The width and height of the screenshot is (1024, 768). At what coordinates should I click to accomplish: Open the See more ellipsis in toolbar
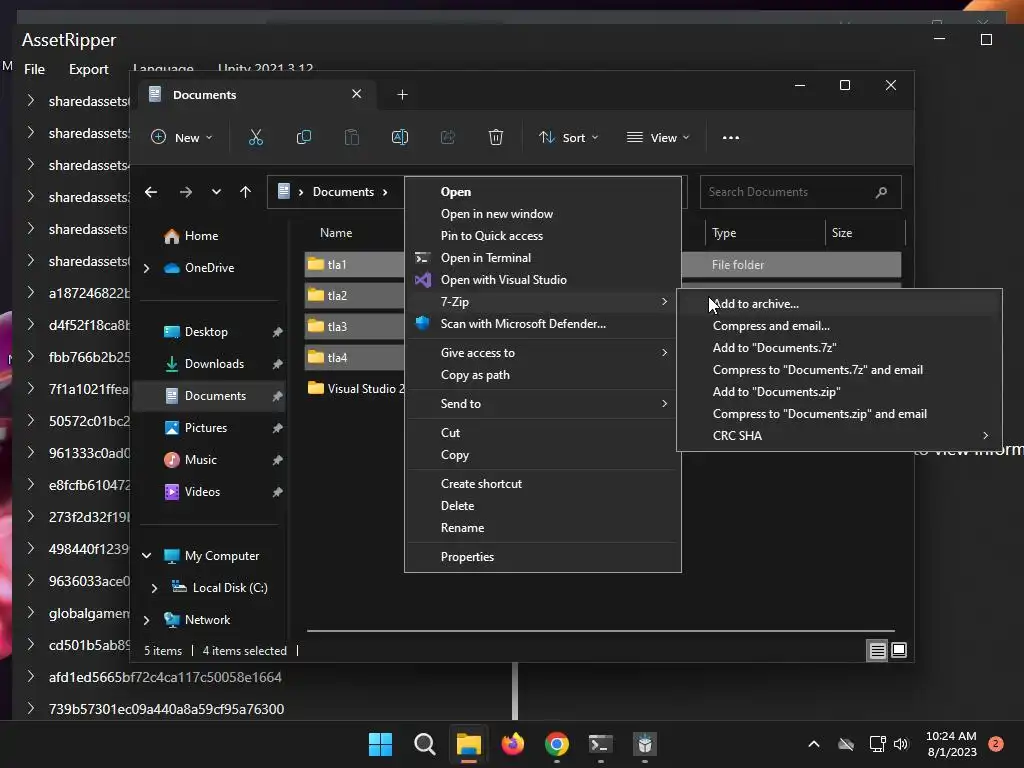tap(731, 137)
